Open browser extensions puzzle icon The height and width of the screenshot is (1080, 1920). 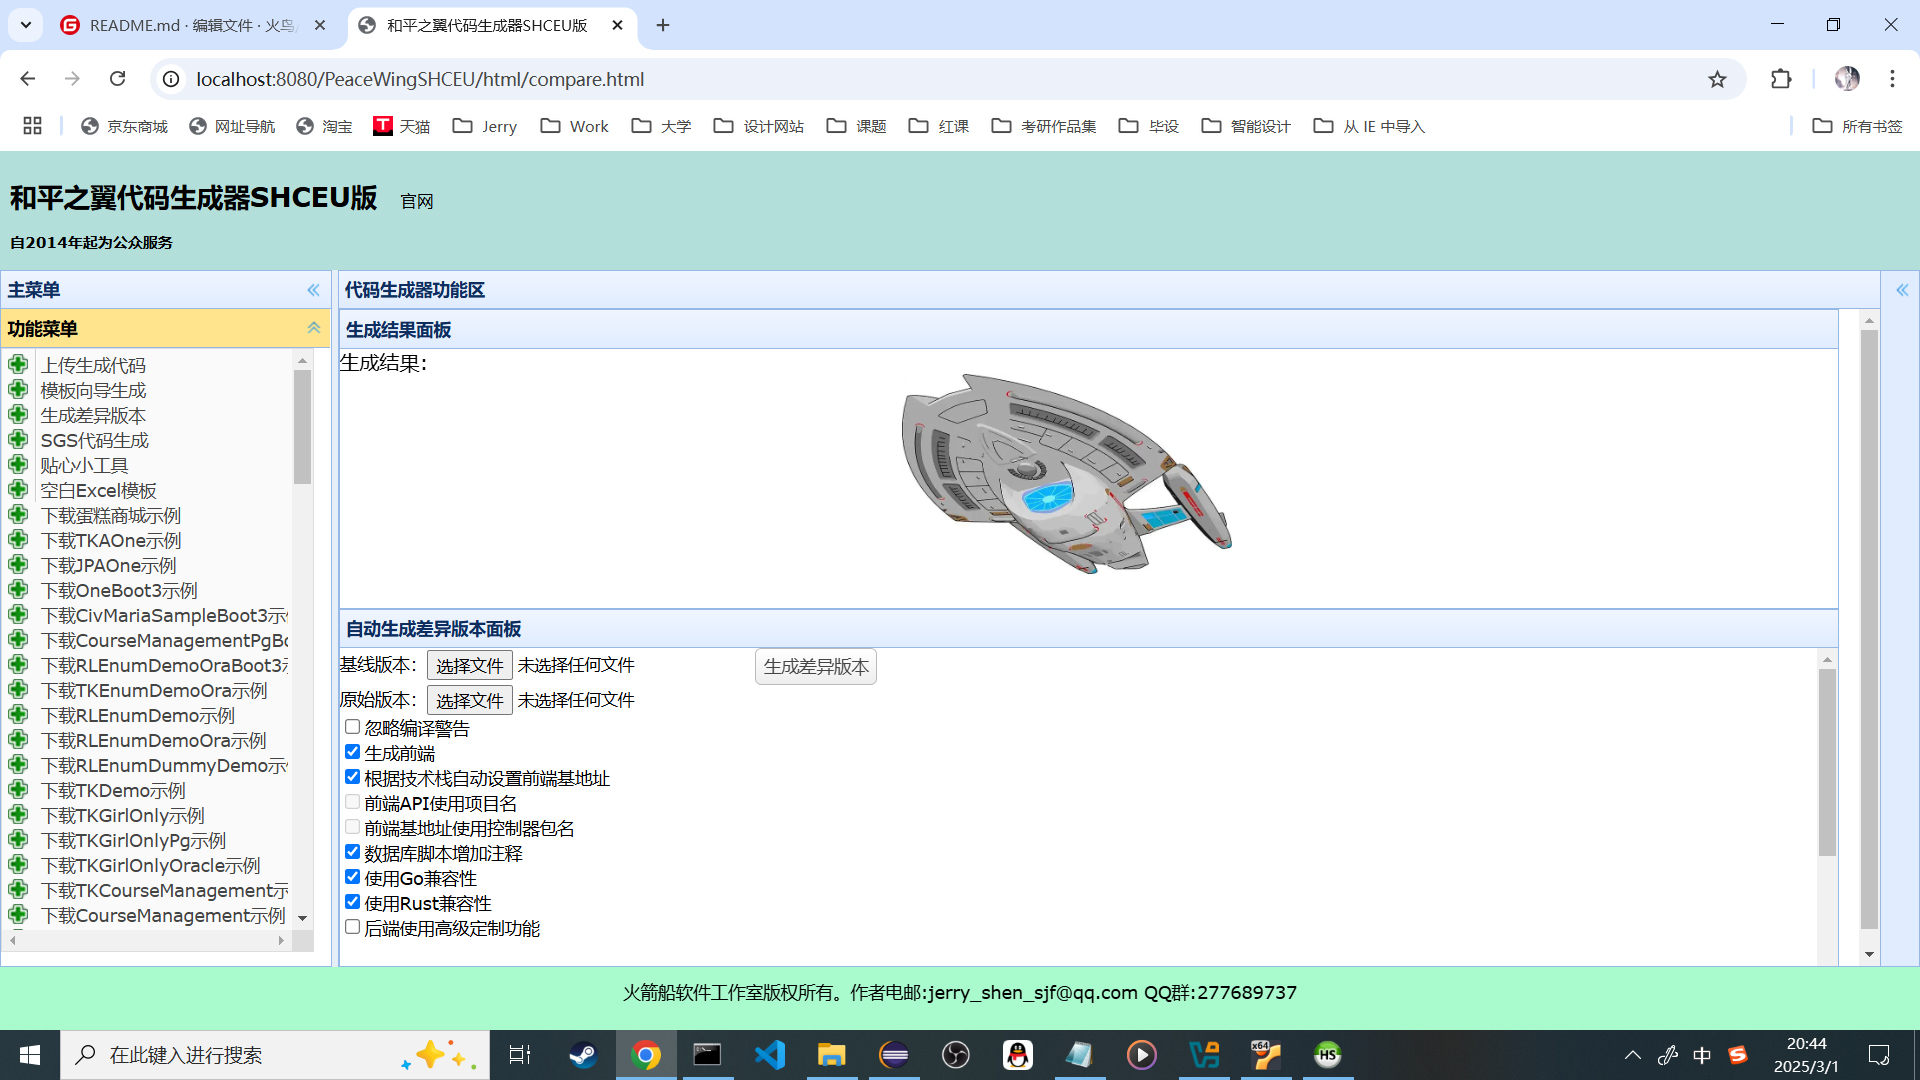tap(1781, 79)
